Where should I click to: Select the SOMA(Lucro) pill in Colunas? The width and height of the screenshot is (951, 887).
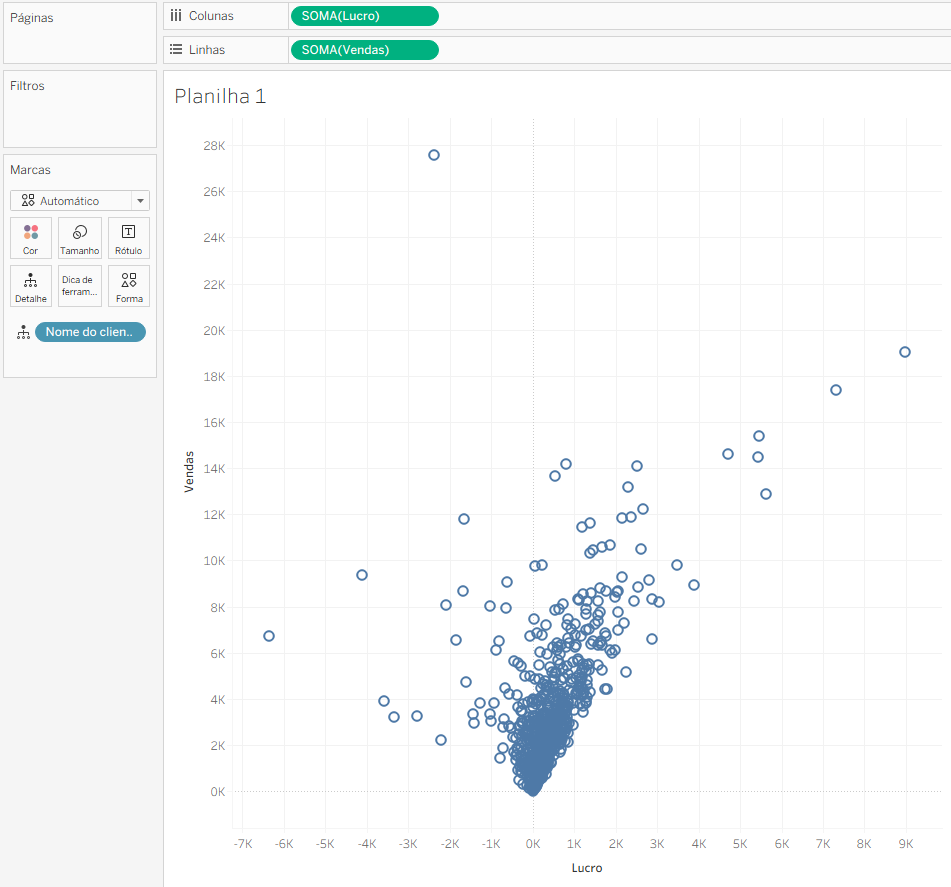[365, 16]
